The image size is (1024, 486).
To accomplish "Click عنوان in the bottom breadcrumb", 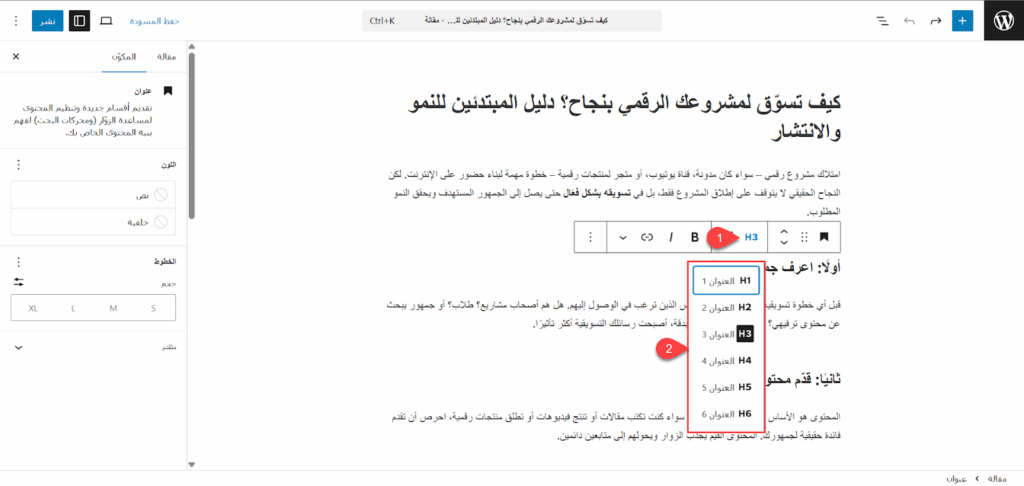I will pos(957,479).
